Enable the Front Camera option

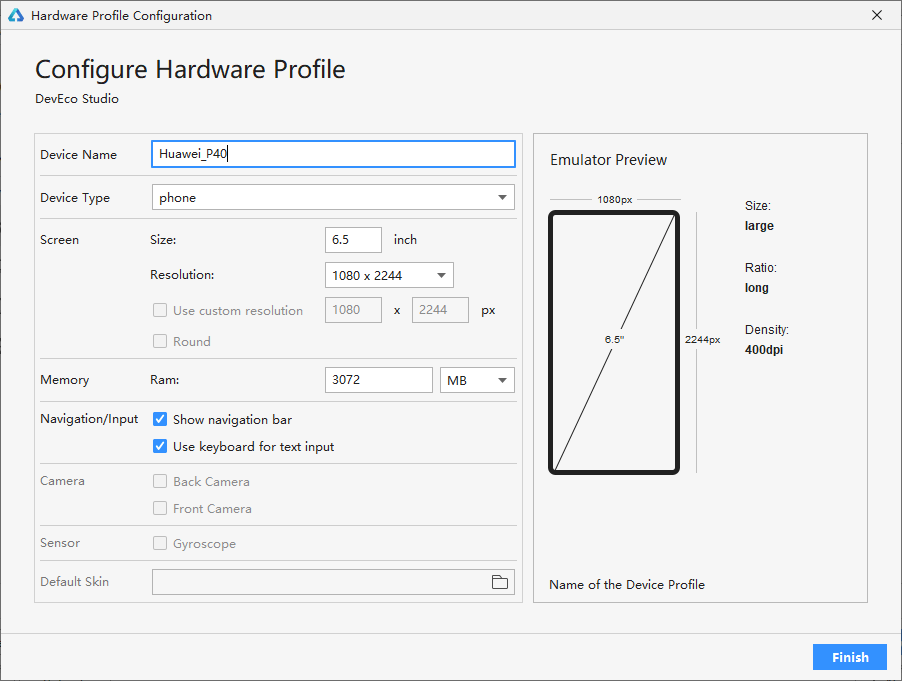[x=160, y=509]
